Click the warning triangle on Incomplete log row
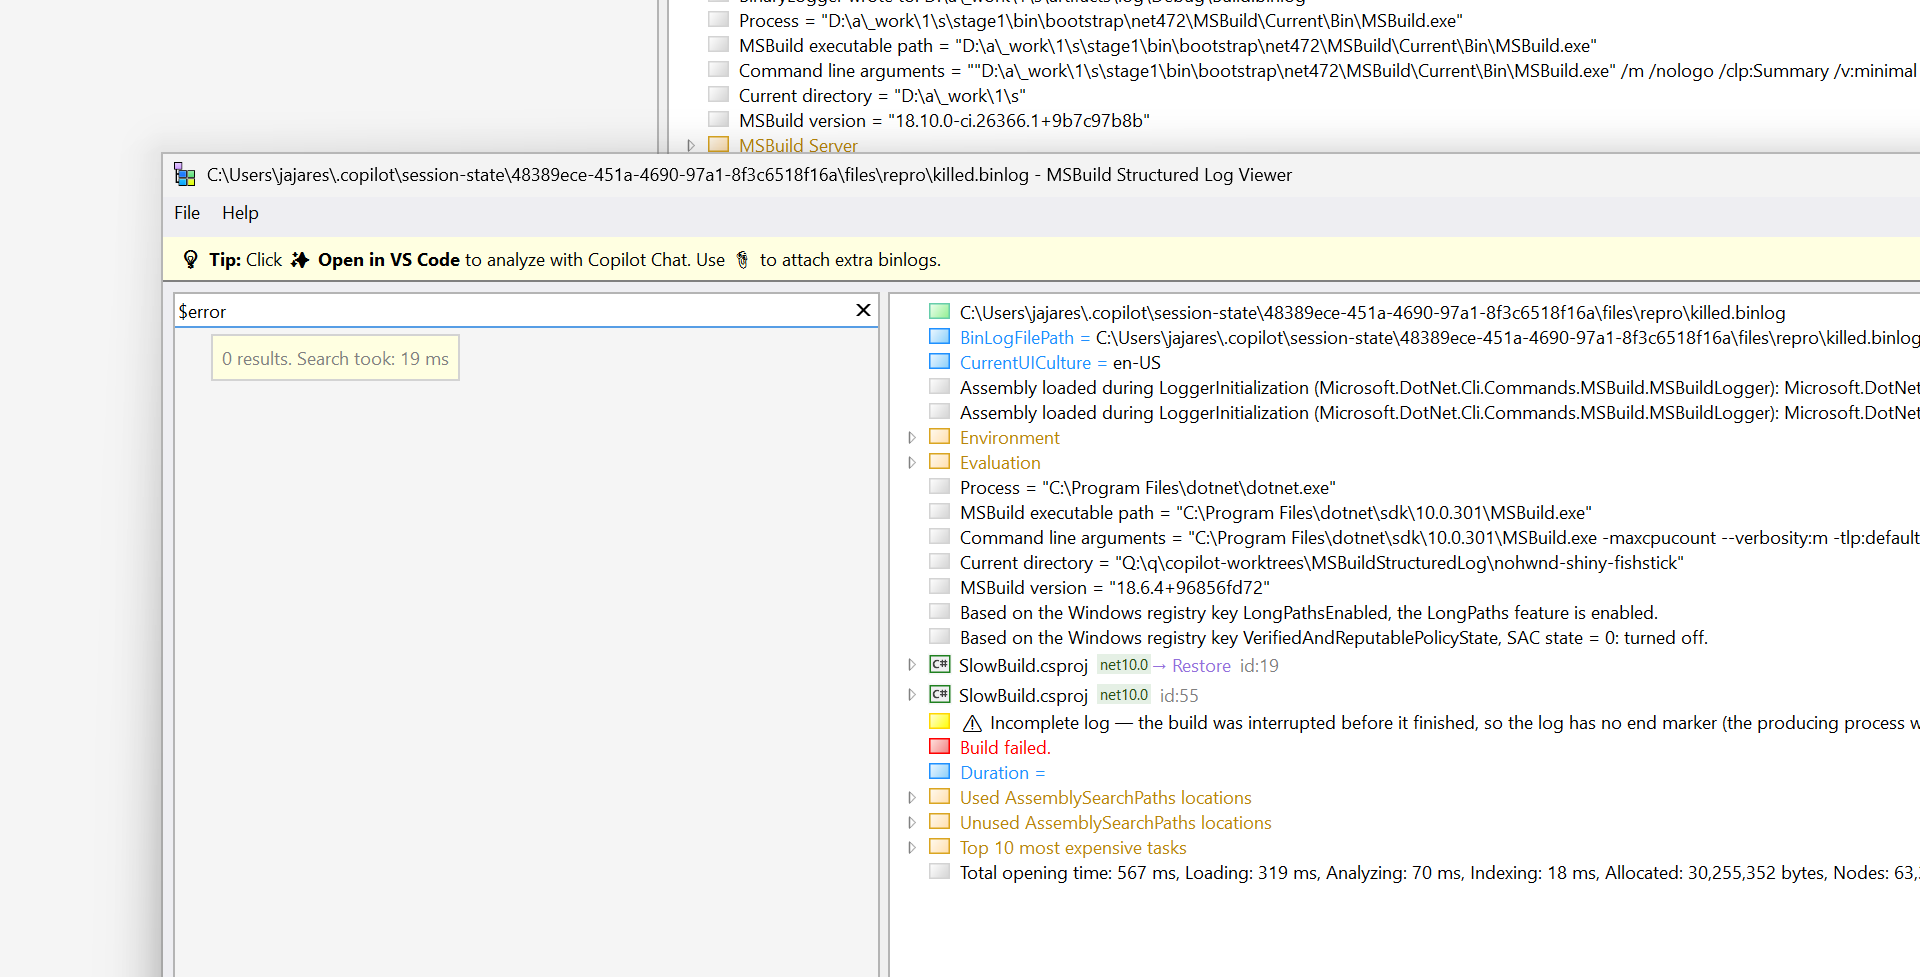This screenshot has width=1920, height=977. pos(972,723)
